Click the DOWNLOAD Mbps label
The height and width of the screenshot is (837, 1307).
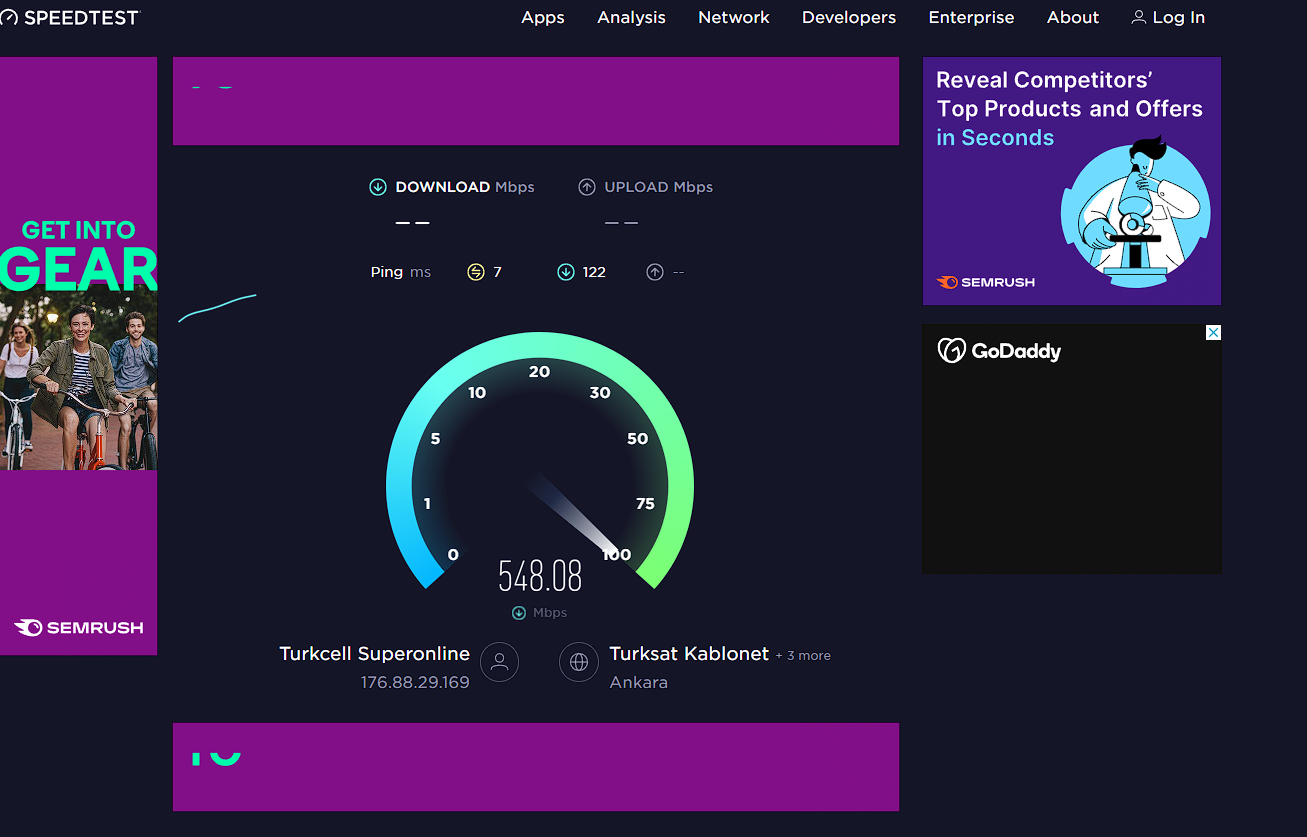[x=465, y=187]
